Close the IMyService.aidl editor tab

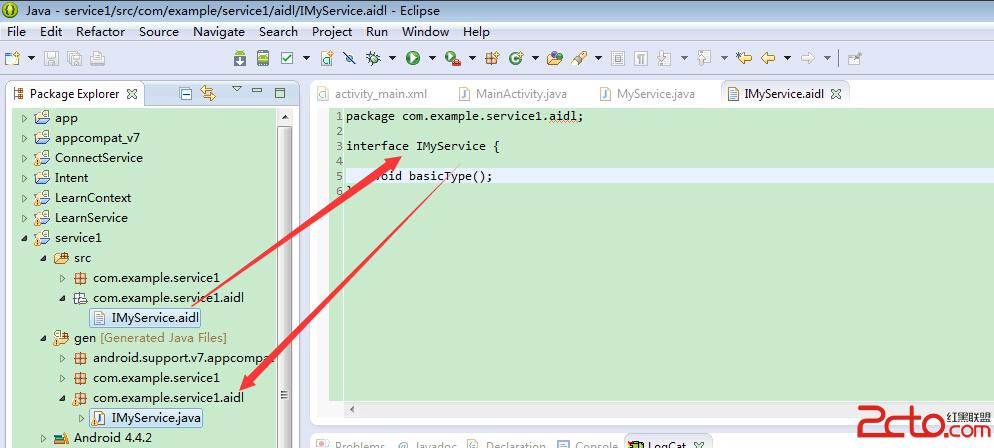pyautogui.click(x=836, y=94)
